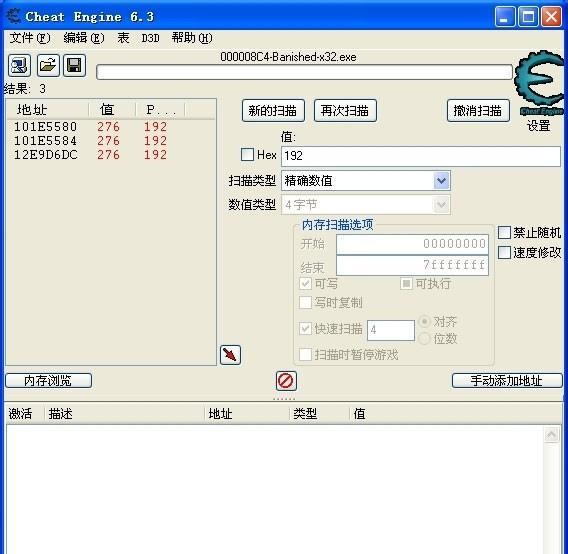The width and height of the screenshot is (568, 554).
Task: Click the 值 value input field
Action: (x=421, y=156)
